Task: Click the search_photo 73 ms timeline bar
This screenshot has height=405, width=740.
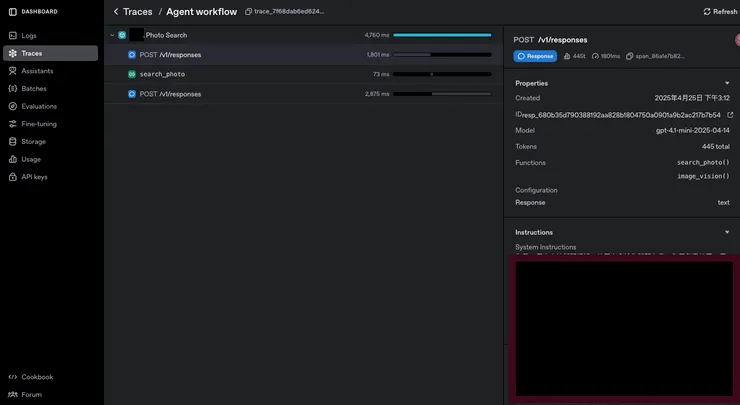Action: coord(442,74)
